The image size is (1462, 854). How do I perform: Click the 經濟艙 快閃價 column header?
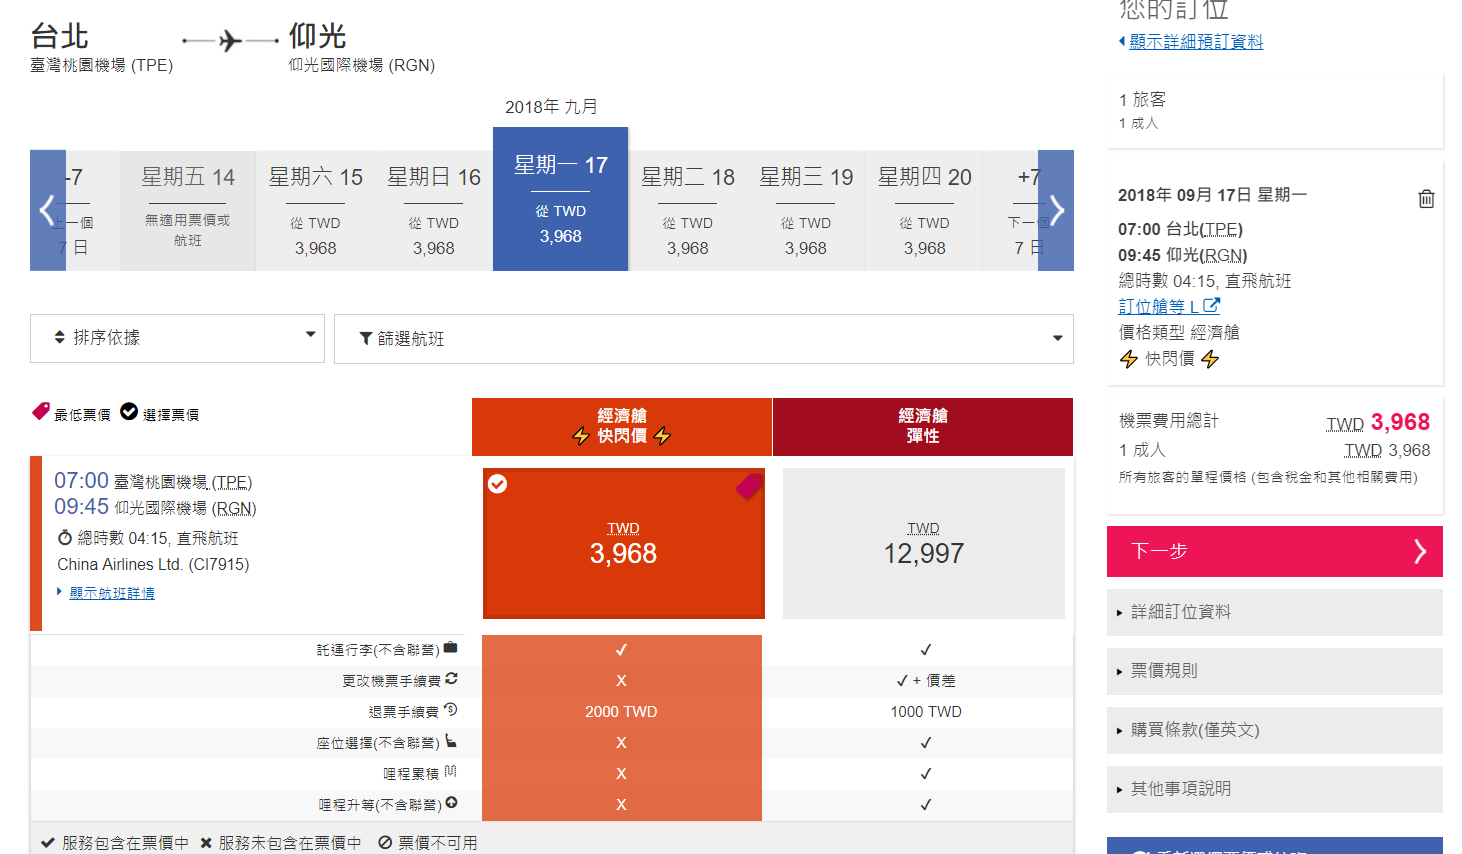point(622,427)
